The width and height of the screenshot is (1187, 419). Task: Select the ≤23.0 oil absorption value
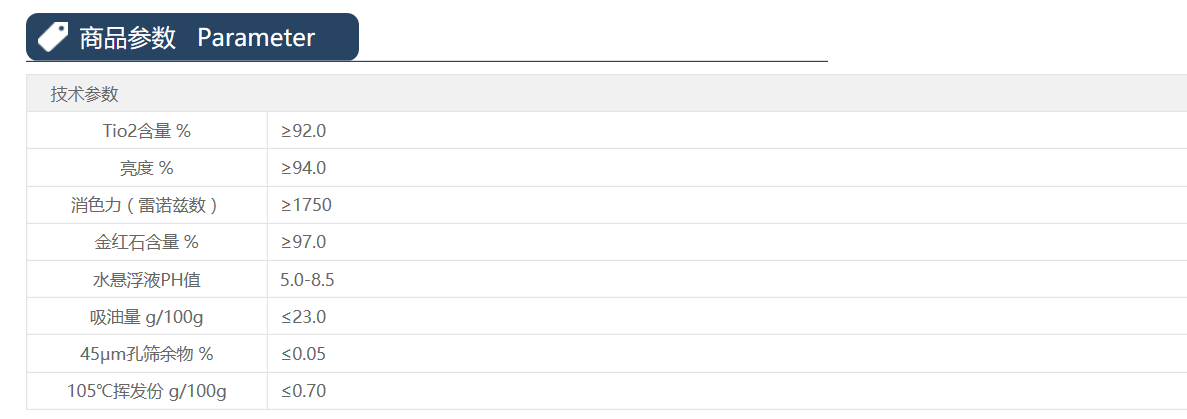point(303,317)
